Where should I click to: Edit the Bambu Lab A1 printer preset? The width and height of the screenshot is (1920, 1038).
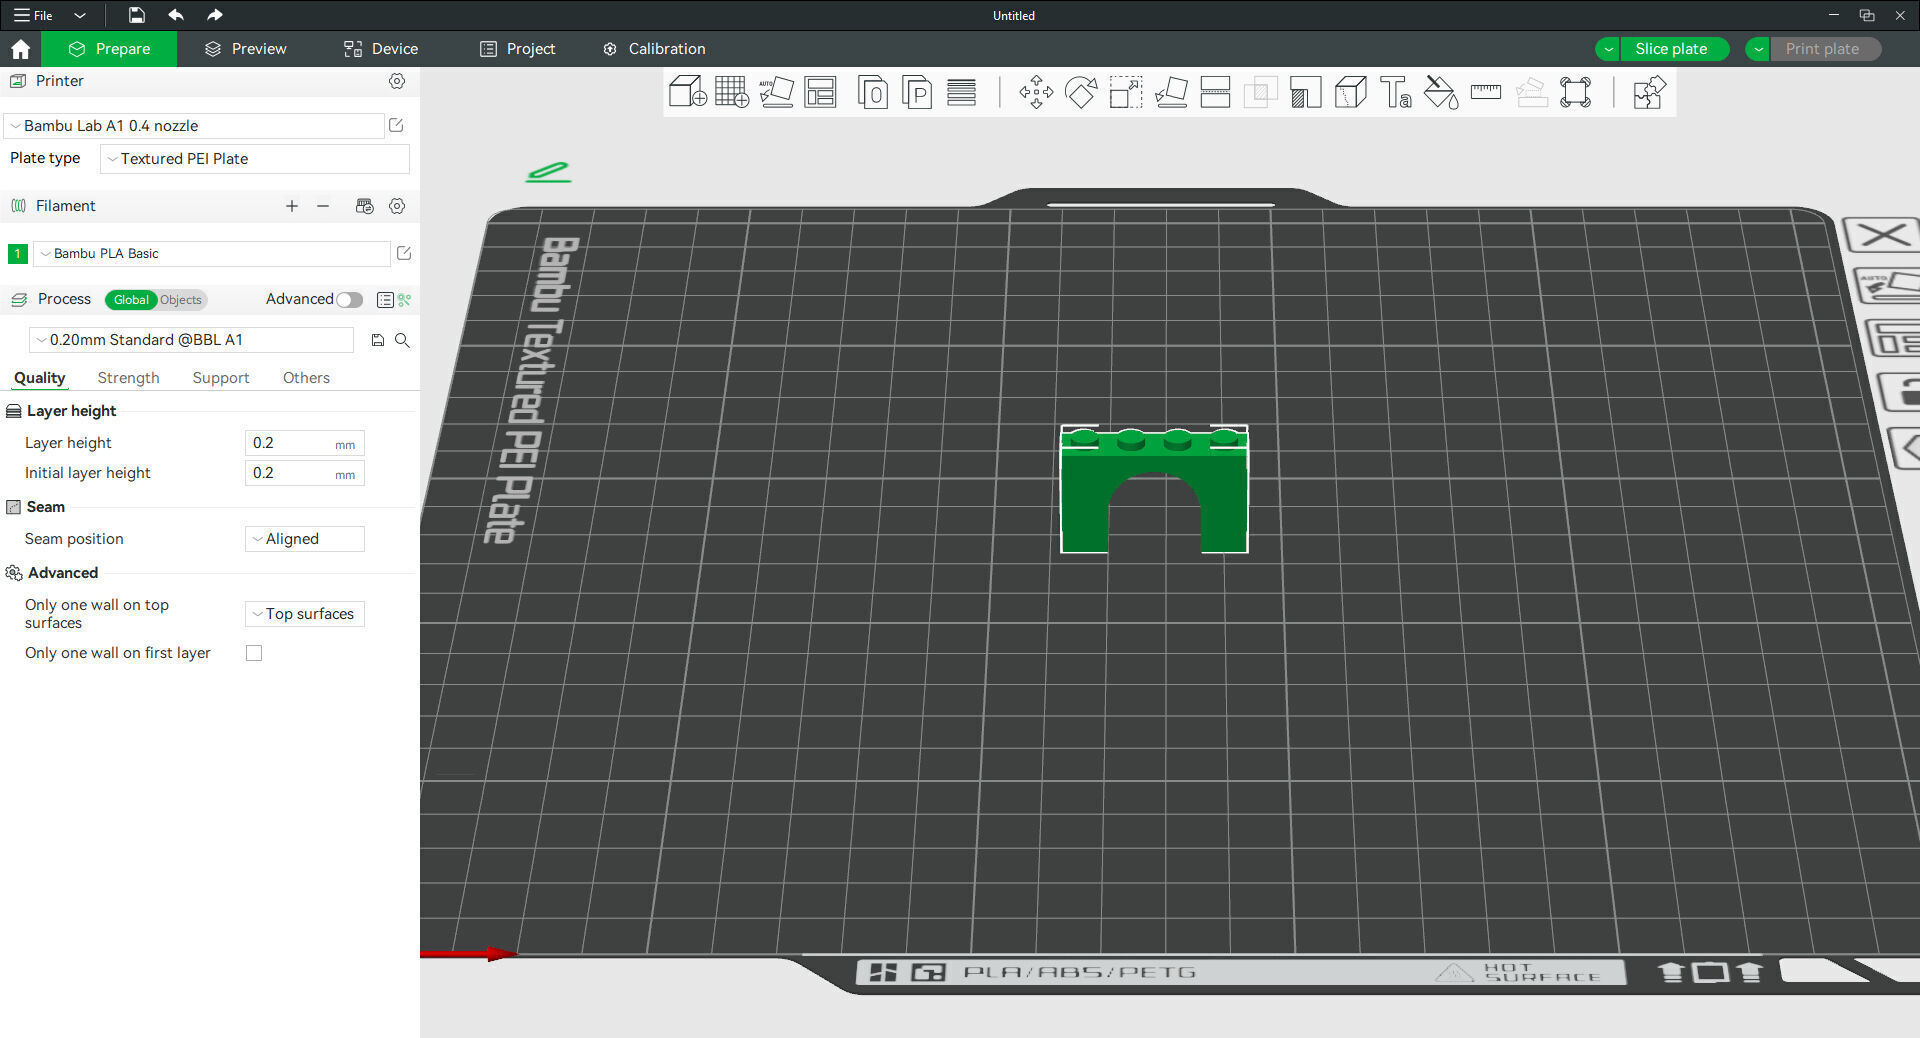click(x=396, y=125)
